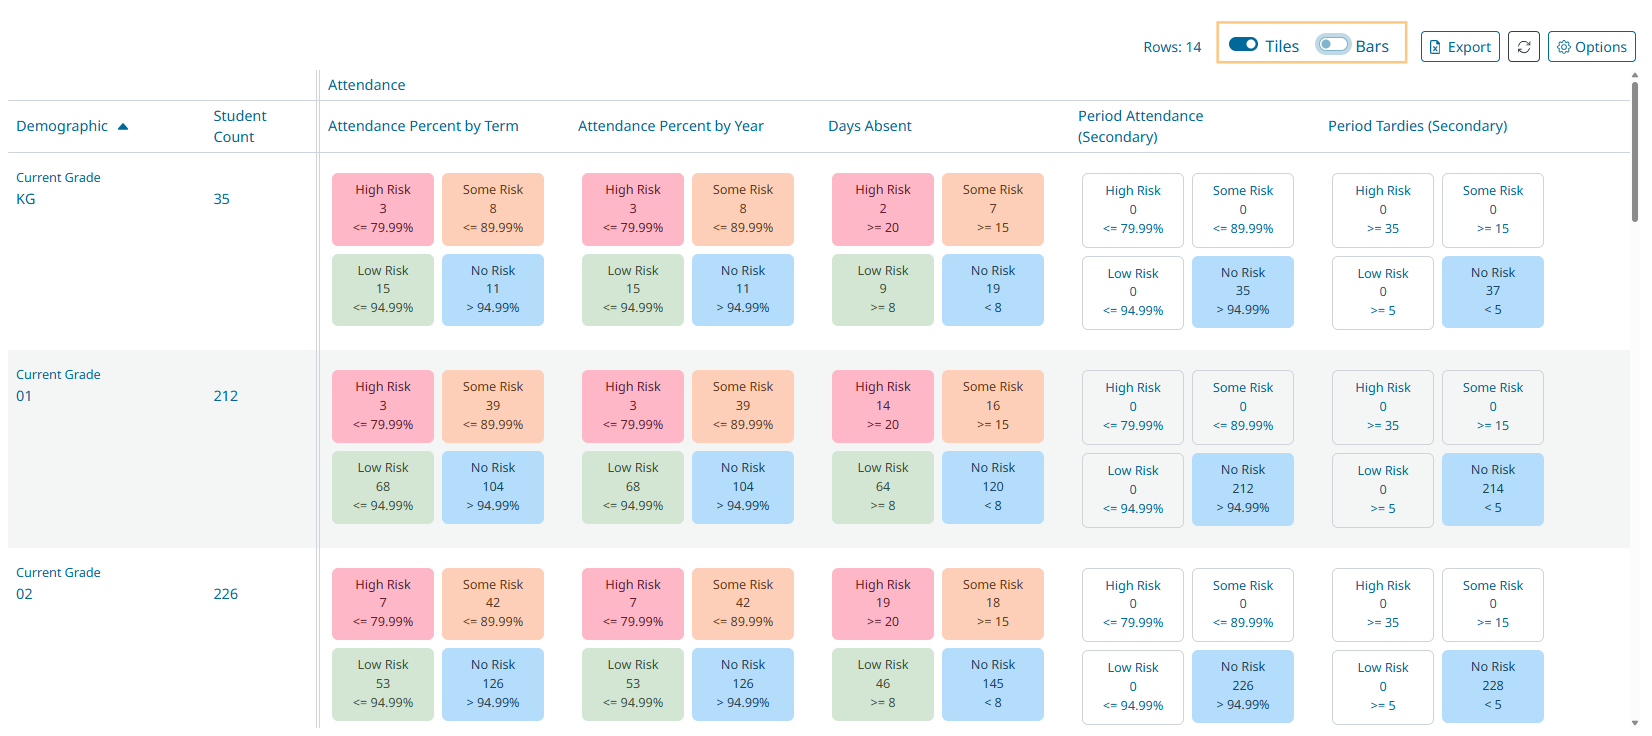Disable the Tiles view toggle
Image resolution: width=1652 pixels, height=736 pixels.
(1243, 45)
